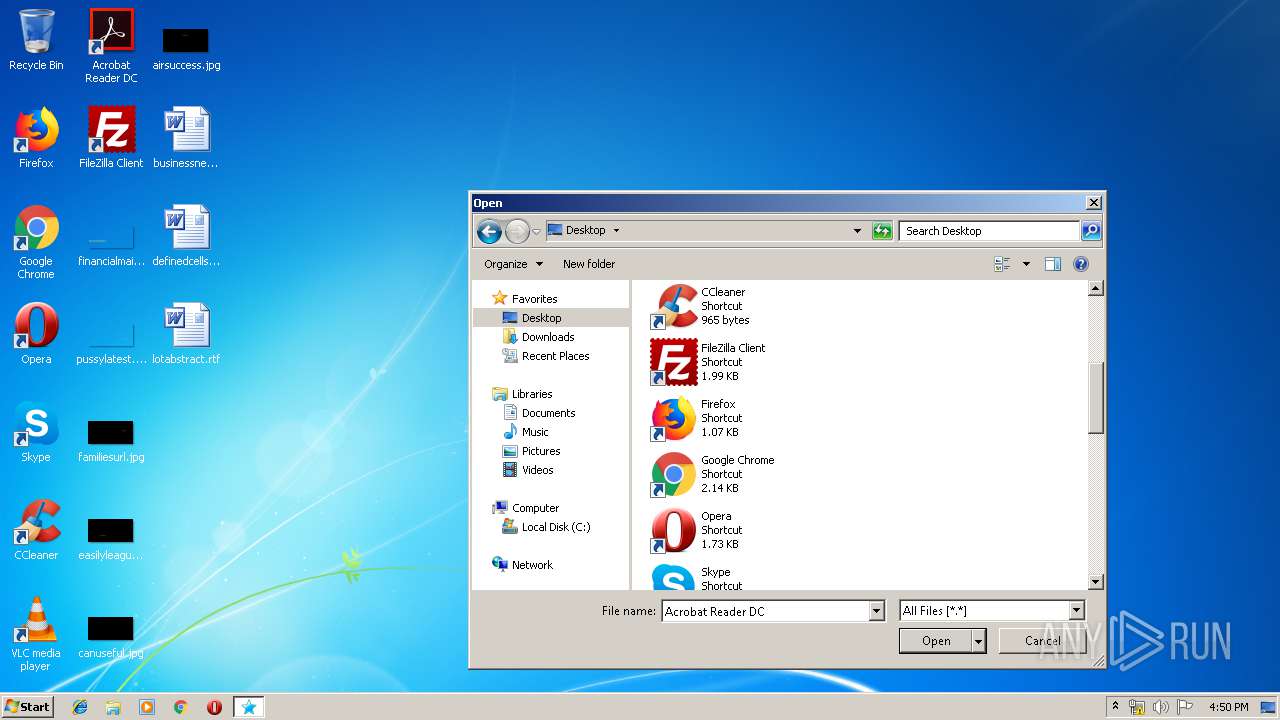Select FileZilla Client desktop shortcut
1280x720 pixels.
[x=111, y=138]
